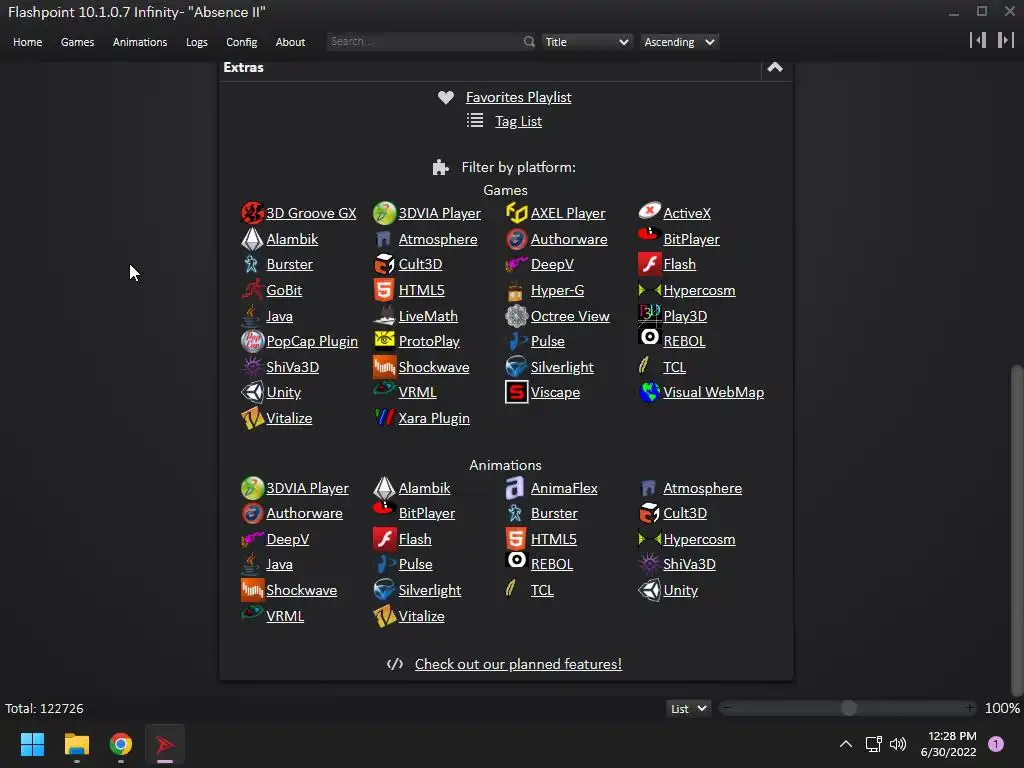The width and height of the screenshot is (1024, 768).
Task: Open the network icon in system tray
Action: pyautogui.click(x=873, y=744)
